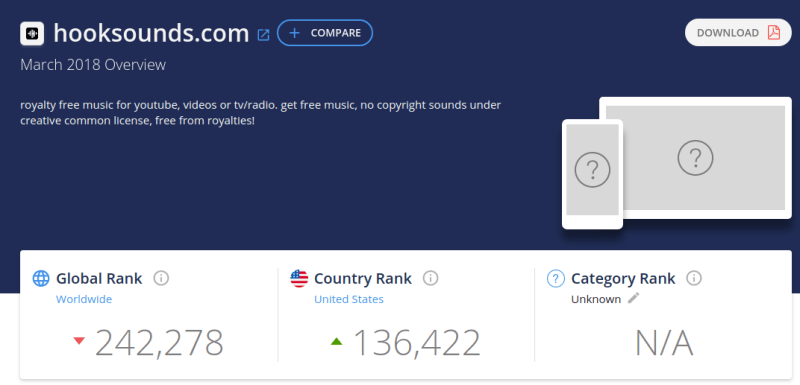Click the 136,422 country rank value
Viewport: 800px width, 385px height.
pos(417,343)
